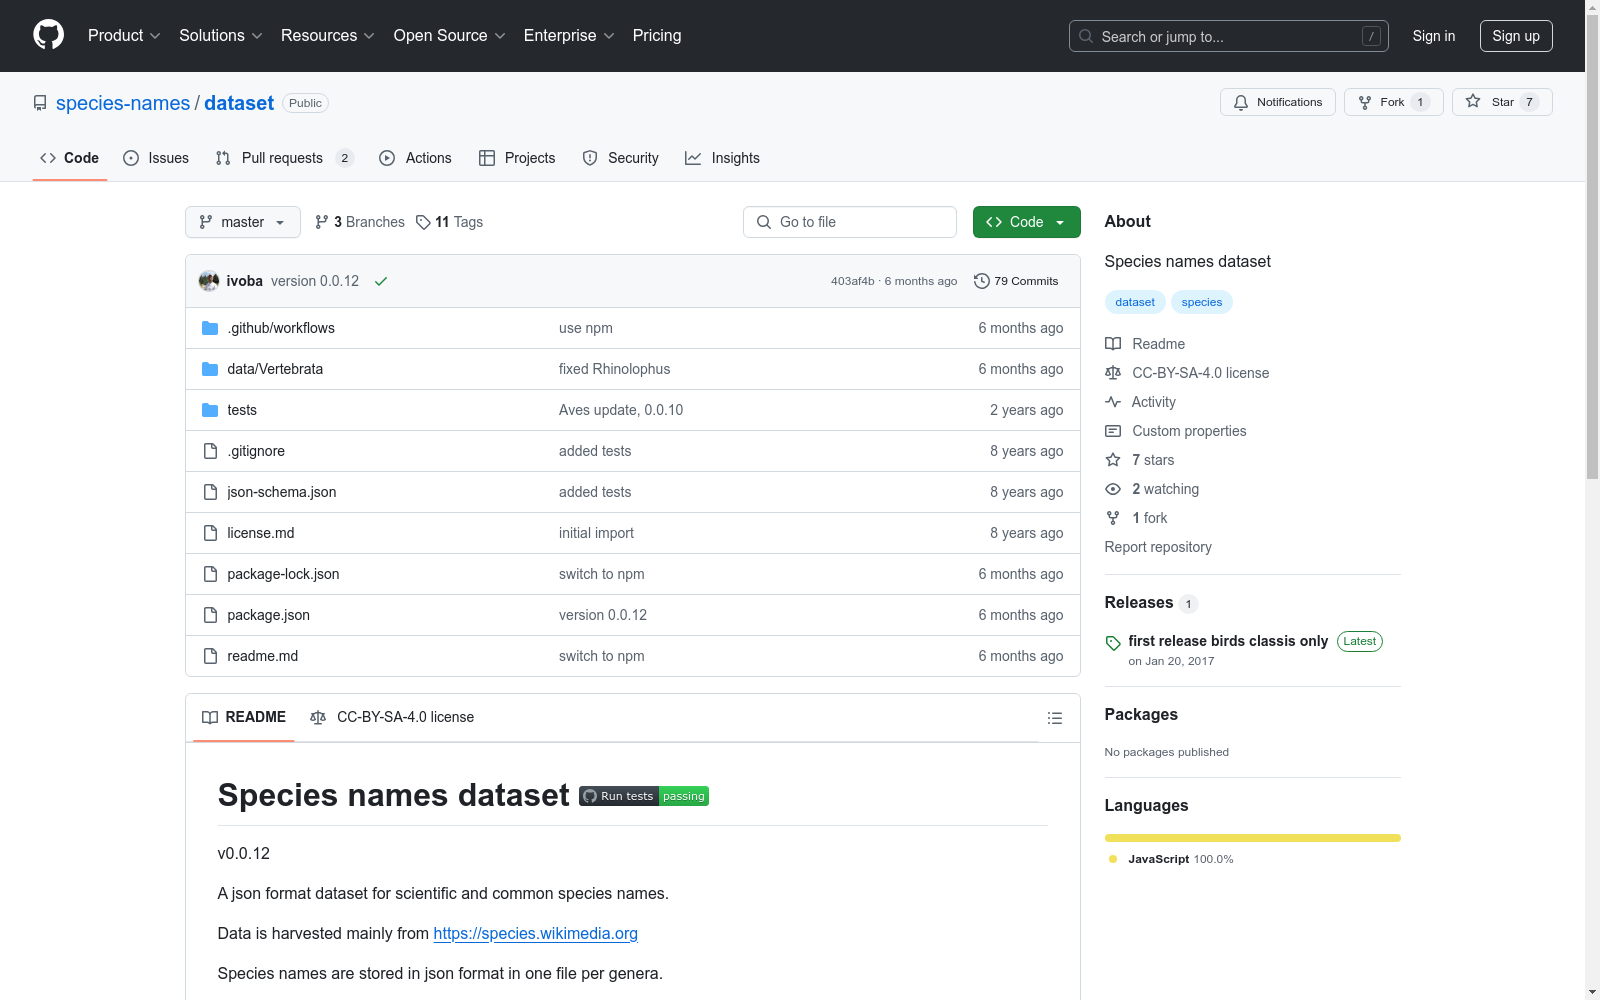The image size is (1600, 1000).
Task: Click the json-schema.json file icon
Action: 210,492
